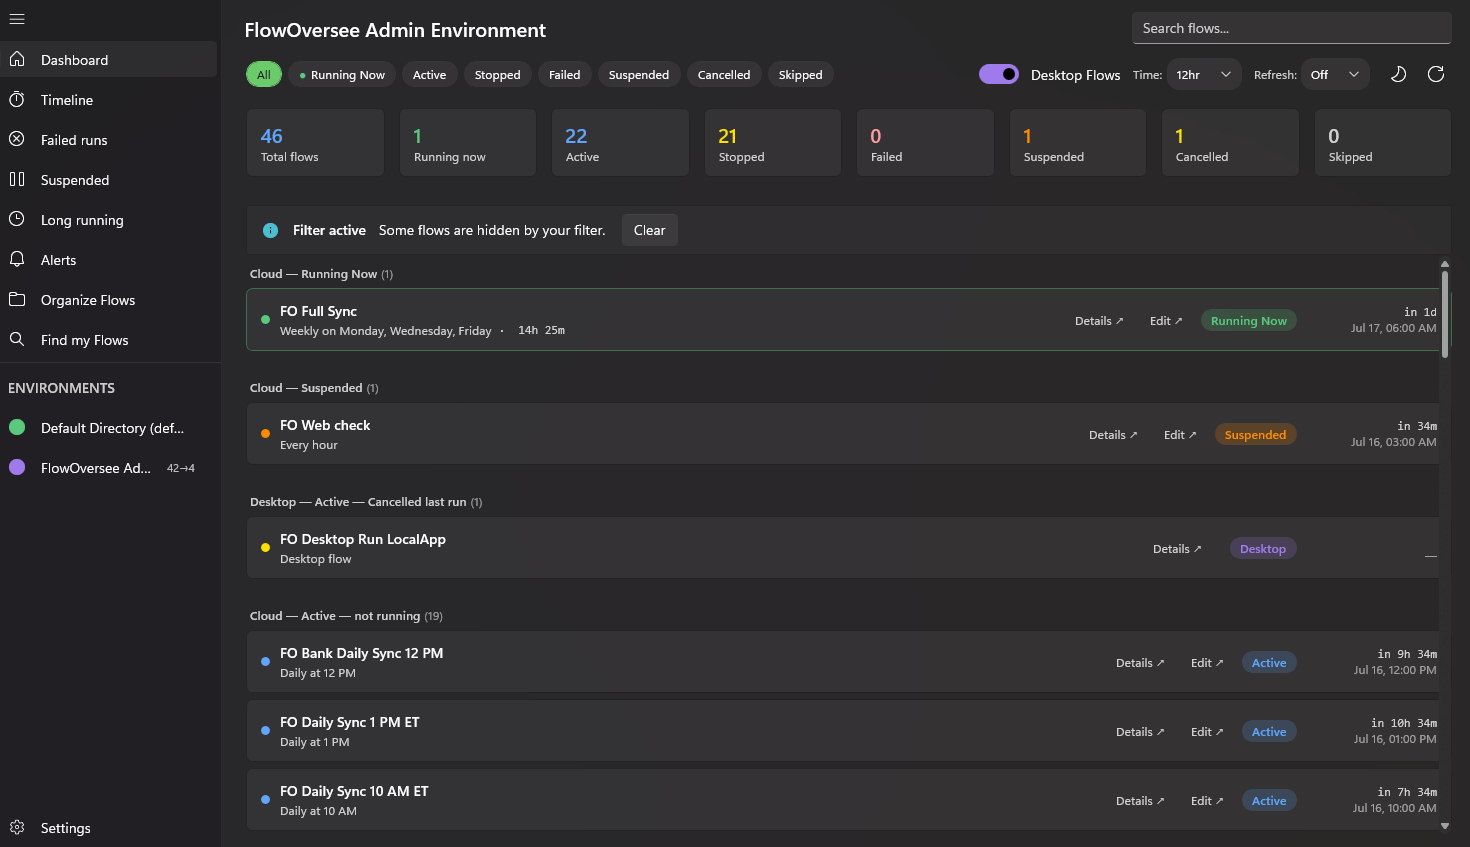The height and width of the screenshot is (847, 1470).
Task: Open Find my Flows page
Action: pyautogui.click(x=108, y=340)
